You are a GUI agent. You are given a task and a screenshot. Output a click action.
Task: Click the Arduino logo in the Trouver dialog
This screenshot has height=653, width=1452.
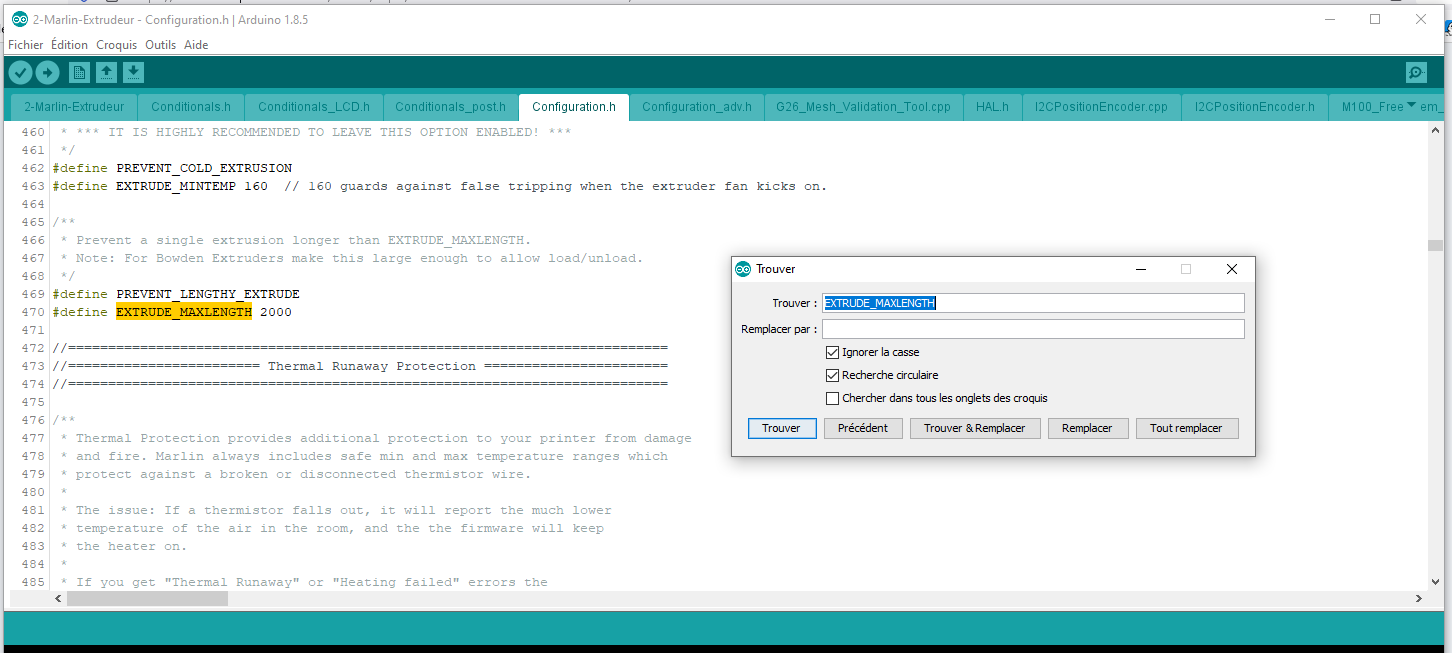pyautogui.click(x=743, y=269)
